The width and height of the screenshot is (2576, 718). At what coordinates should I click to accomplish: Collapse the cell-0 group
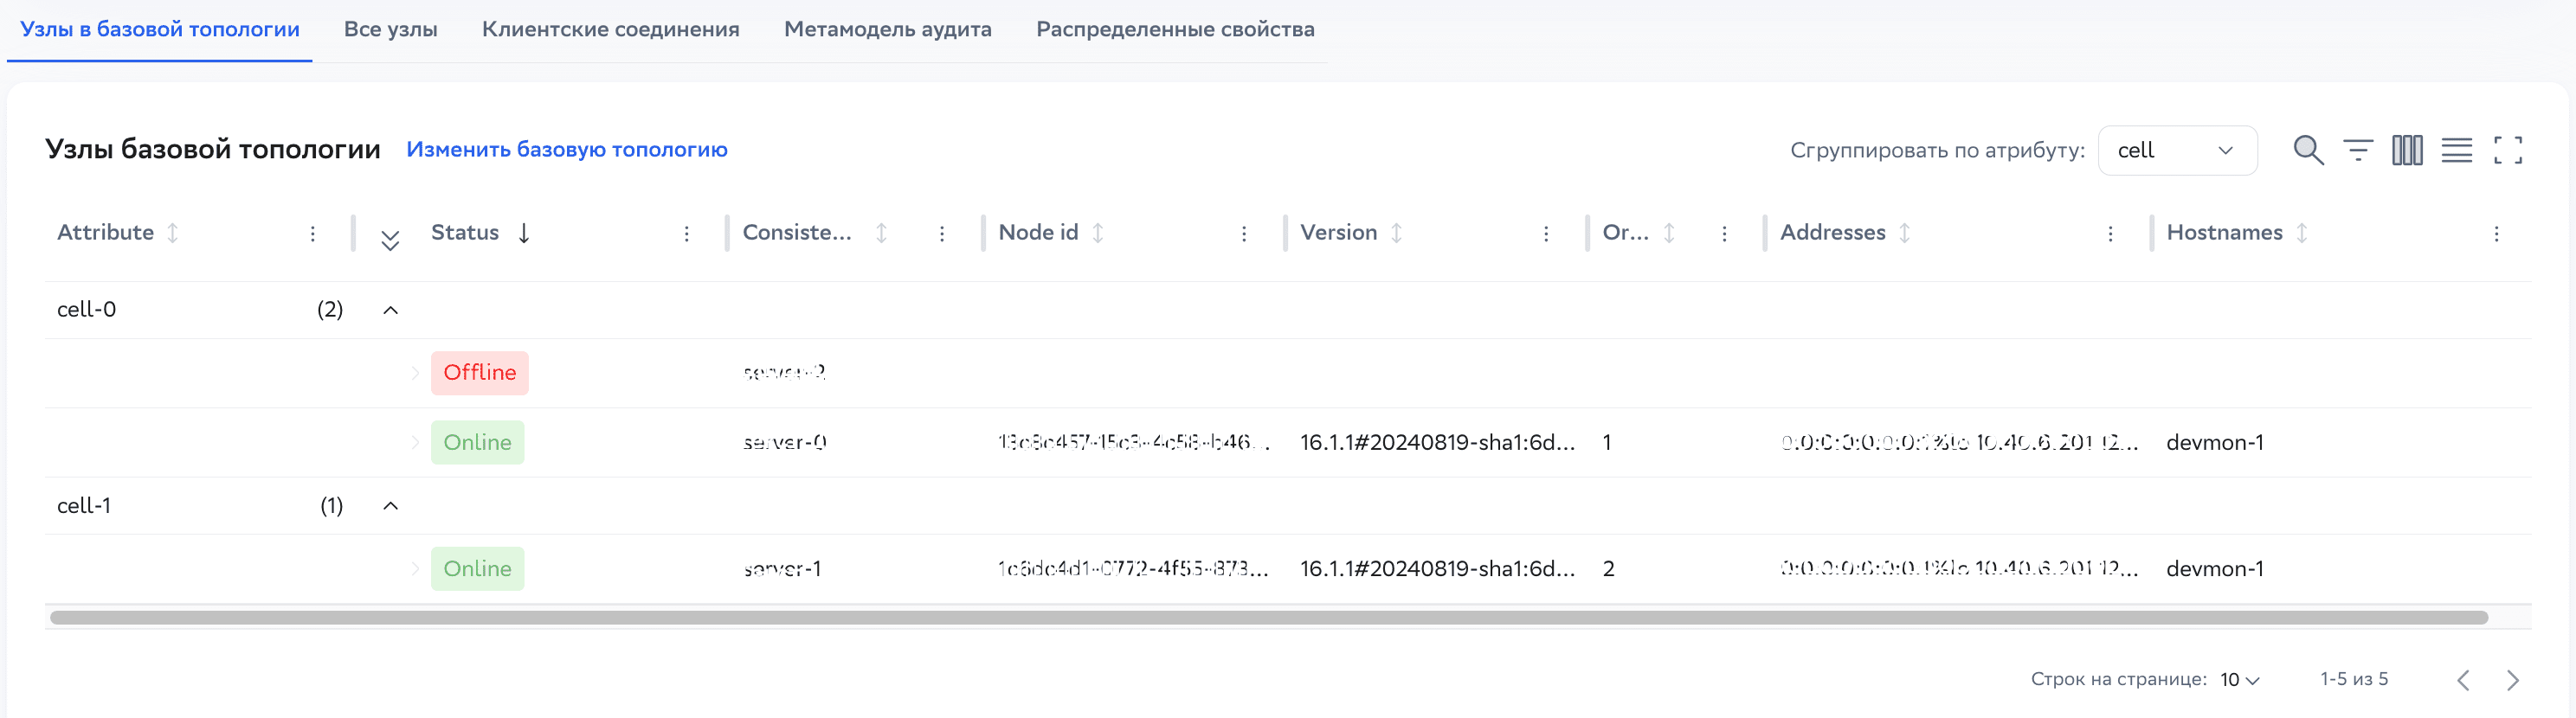391,310
